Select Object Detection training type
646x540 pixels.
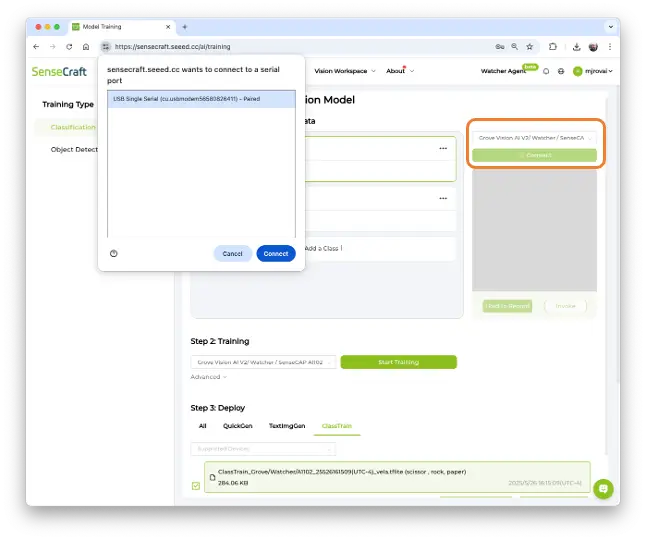73,149
